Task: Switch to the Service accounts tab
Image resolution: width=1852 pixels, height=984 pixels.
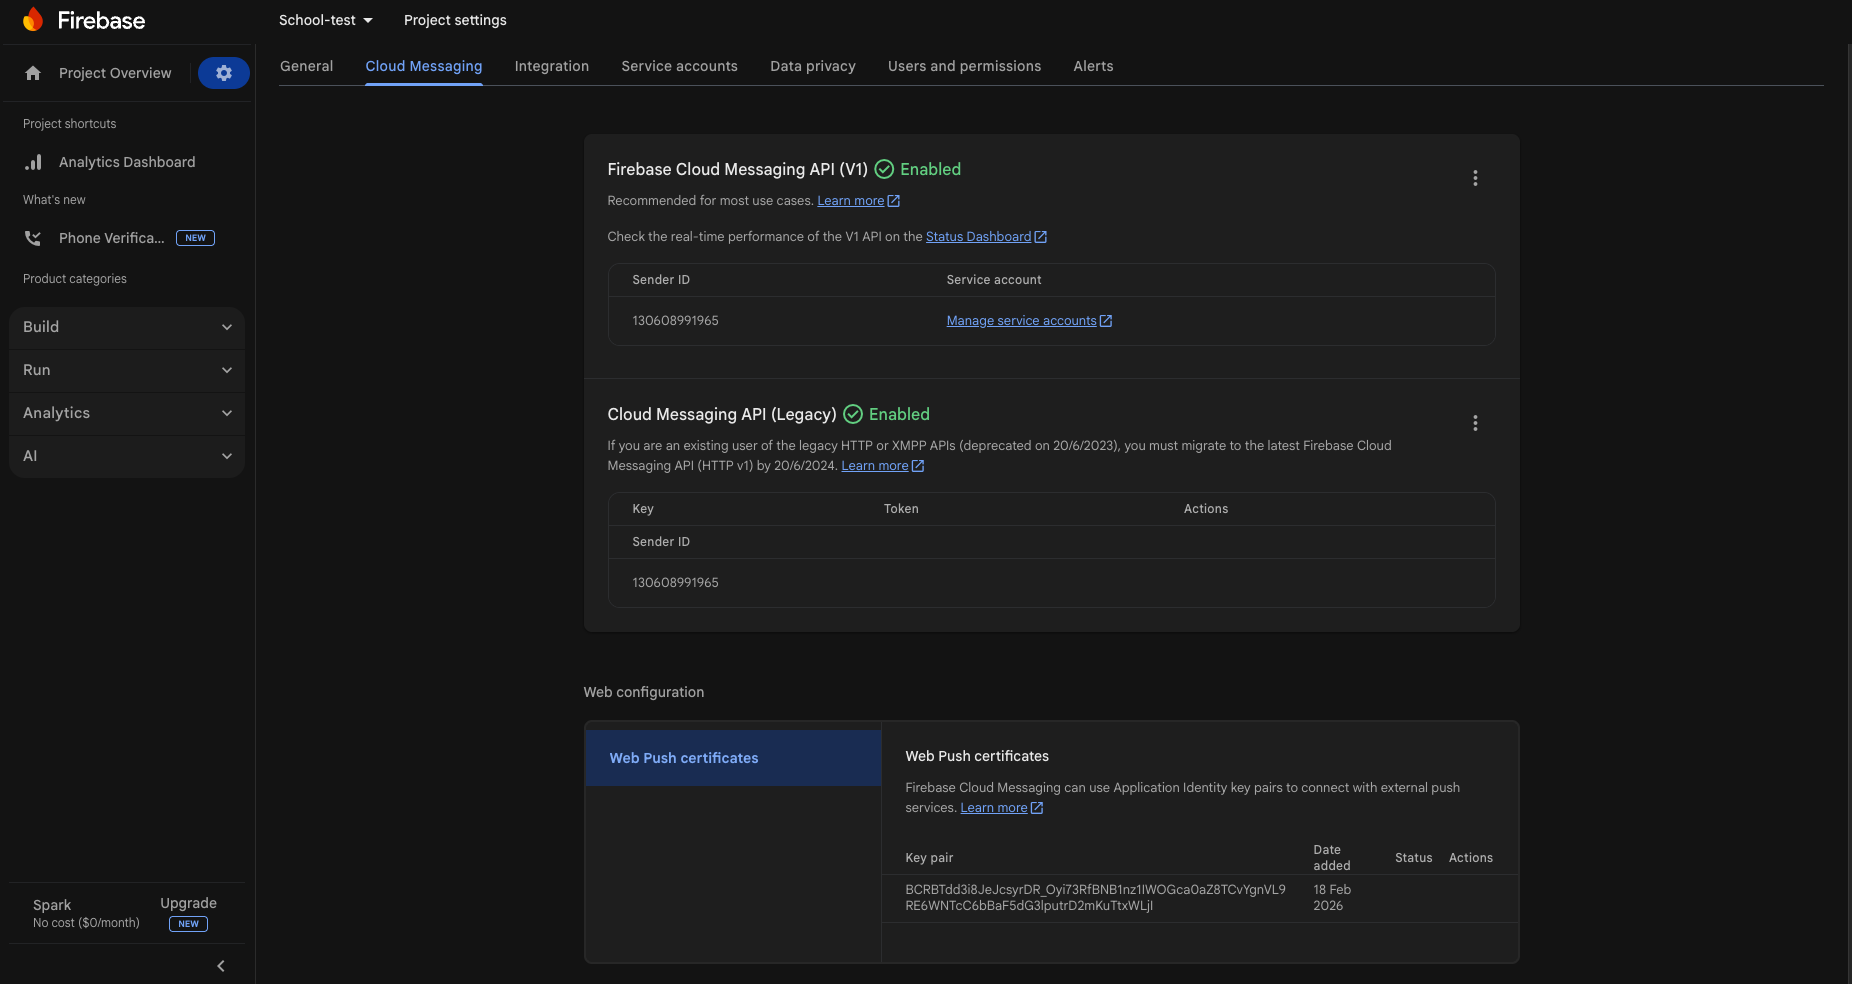Action: [x=679, y=66]
